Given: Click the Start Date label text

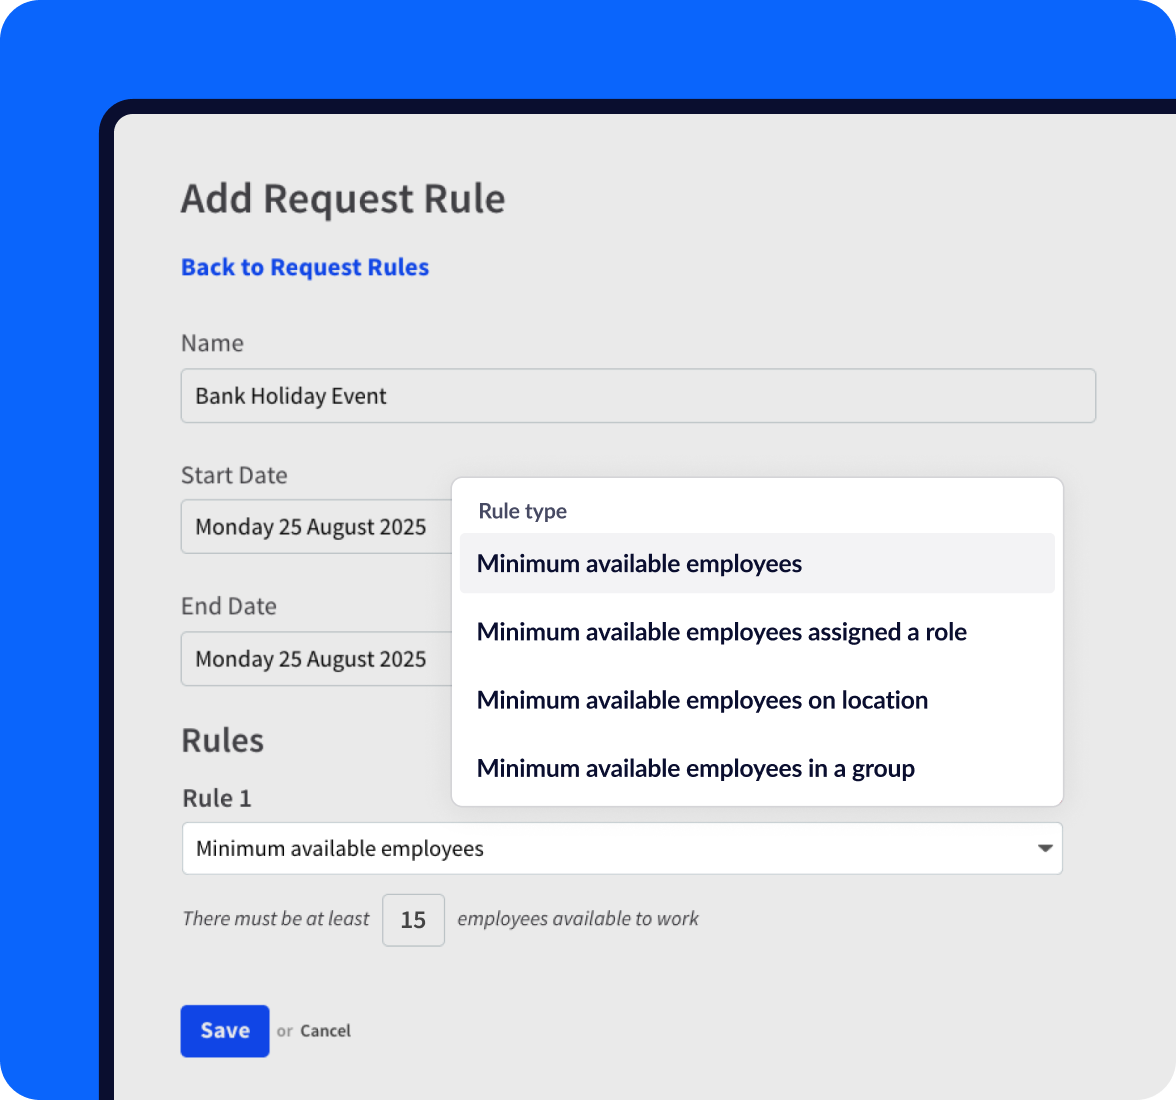Looking at the screenshot, I should coord(234,475).
